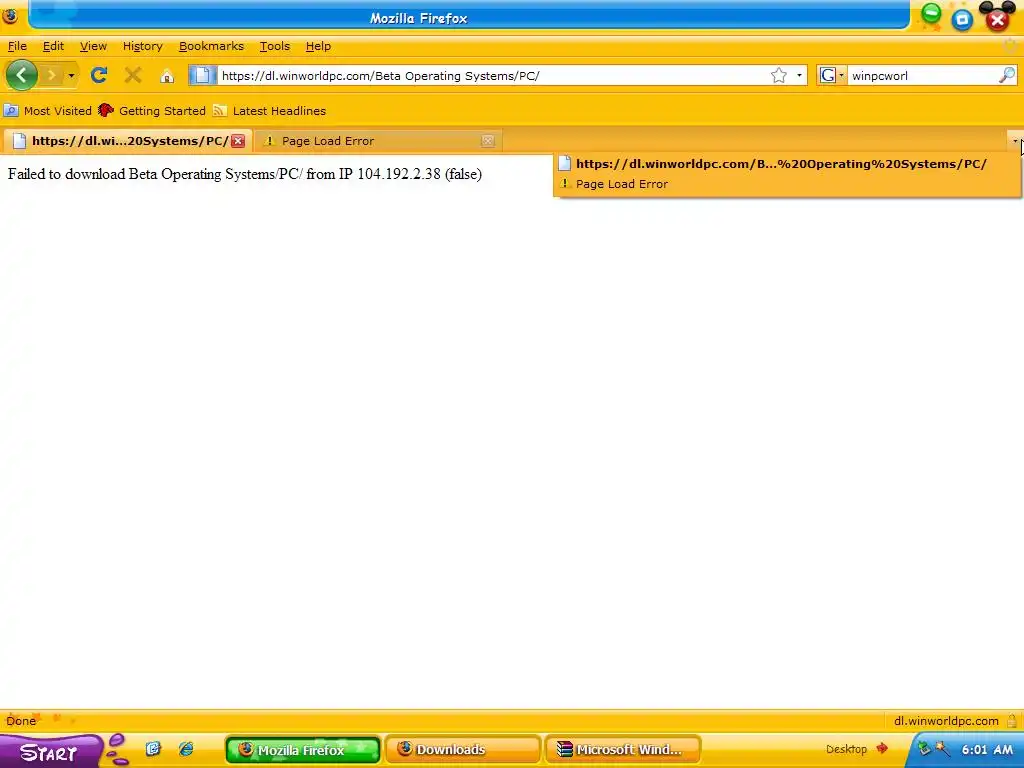Minimize Firefox with the green button
The width and height of the screenshot is (1024, 768).
(931, 14)
